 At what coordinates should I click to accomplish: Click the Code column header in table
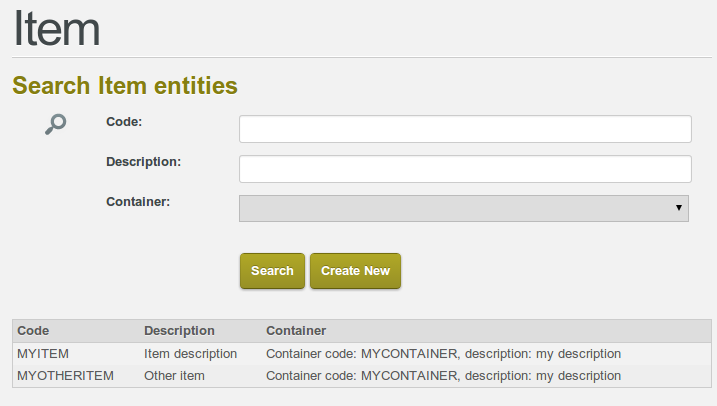point(34,330)
